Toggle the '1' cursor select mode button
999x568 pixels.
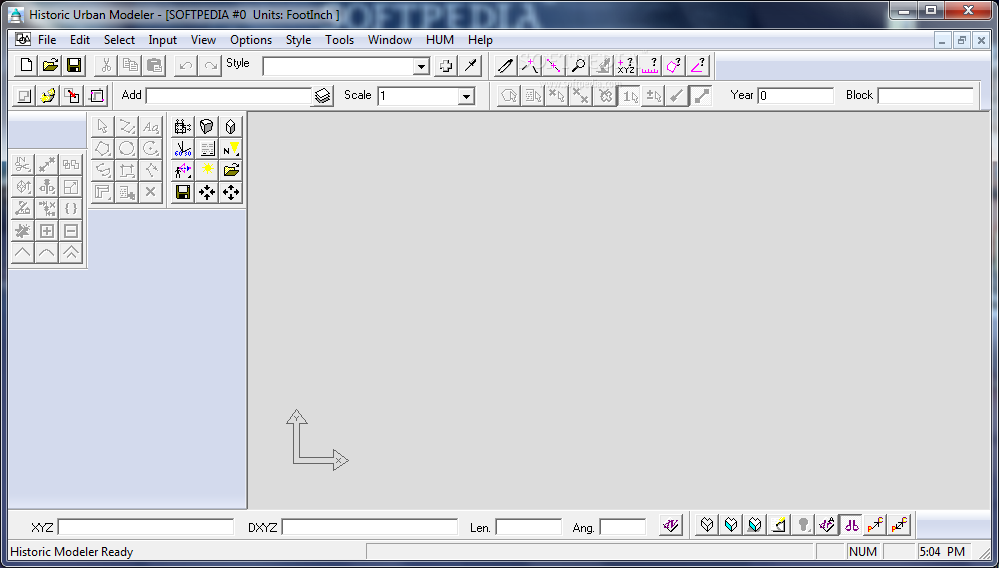[x=629, y=96]
